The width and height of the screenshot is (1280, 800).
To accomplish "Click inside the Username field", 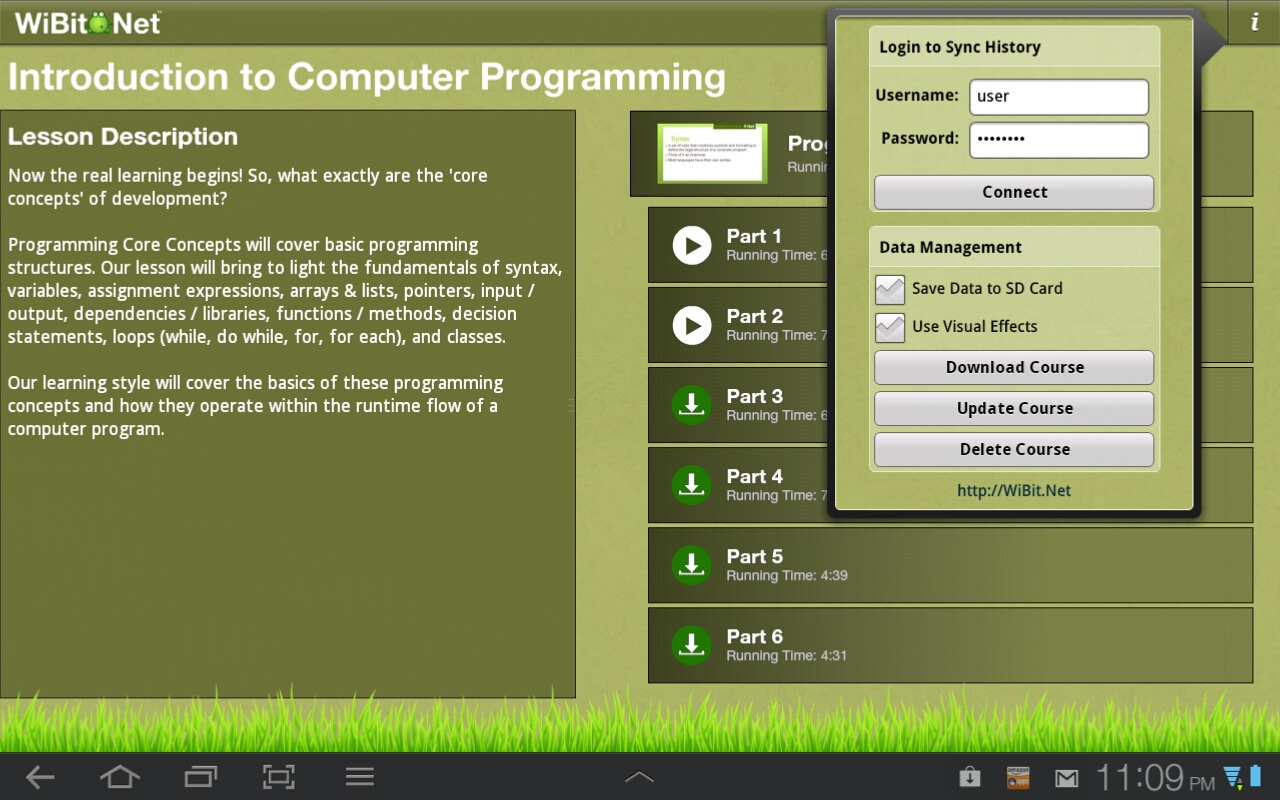I will pyautogui.click(x=1058, y=96).
